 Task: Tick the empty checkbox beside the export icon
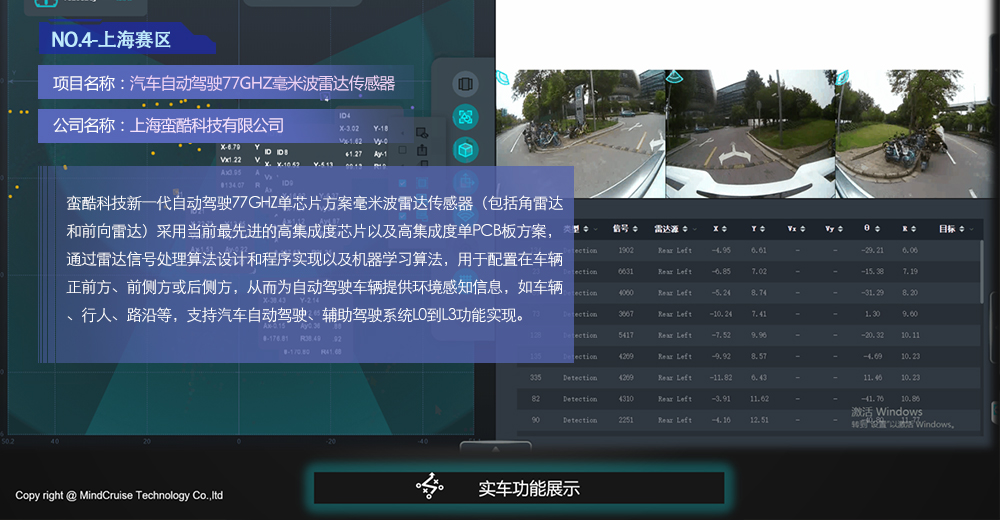click(402, 150)
